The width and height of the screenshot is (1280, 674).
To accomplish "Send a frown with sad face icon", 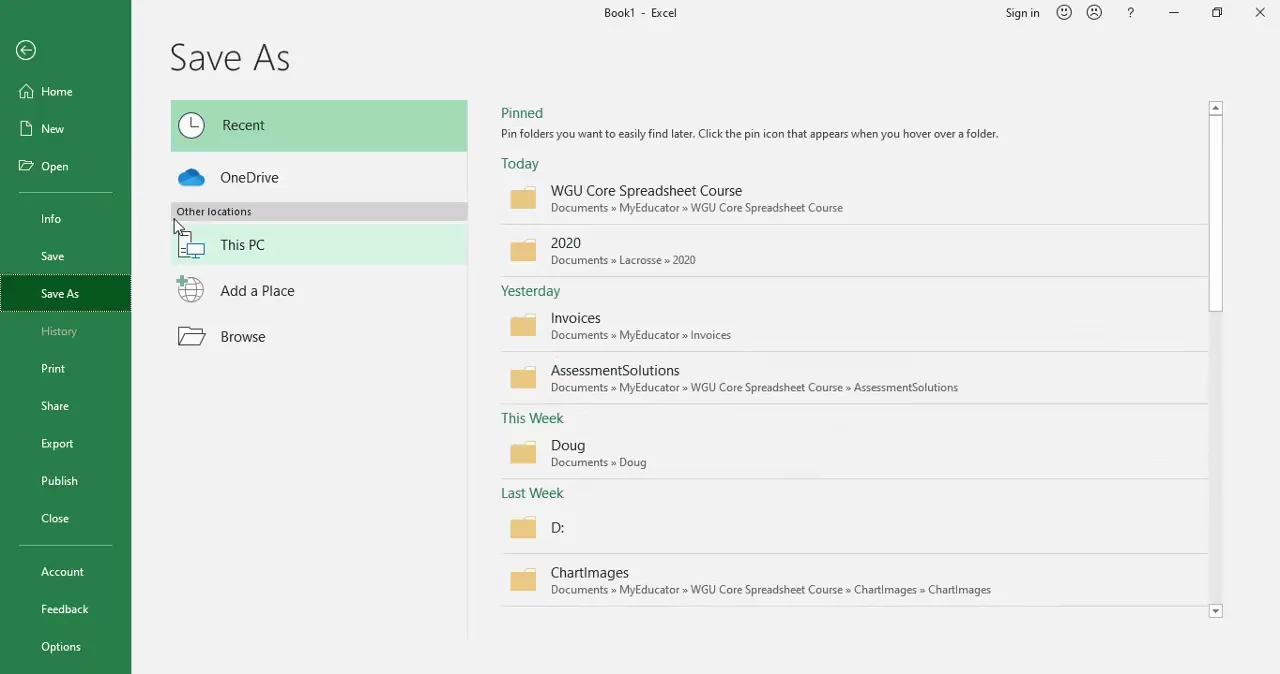I will point(1094,13).
